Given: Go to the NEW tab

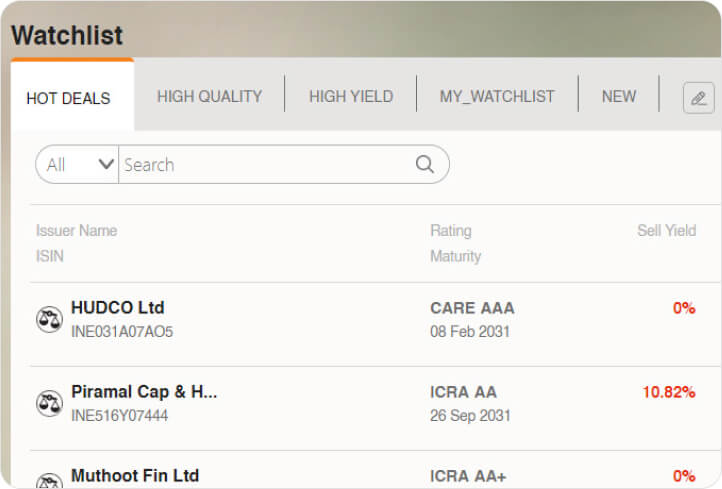Looking at the screenshot, I should pyautogui.click(x=619, y=97).
